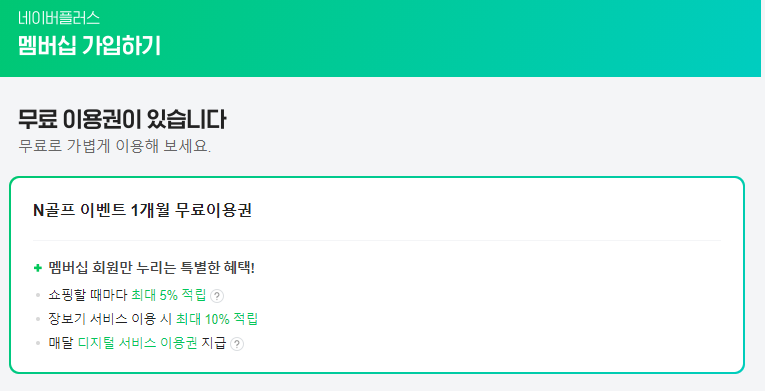
Task: Open help tooltip beside 최대 5% 적립
Action: coord(217,296)
